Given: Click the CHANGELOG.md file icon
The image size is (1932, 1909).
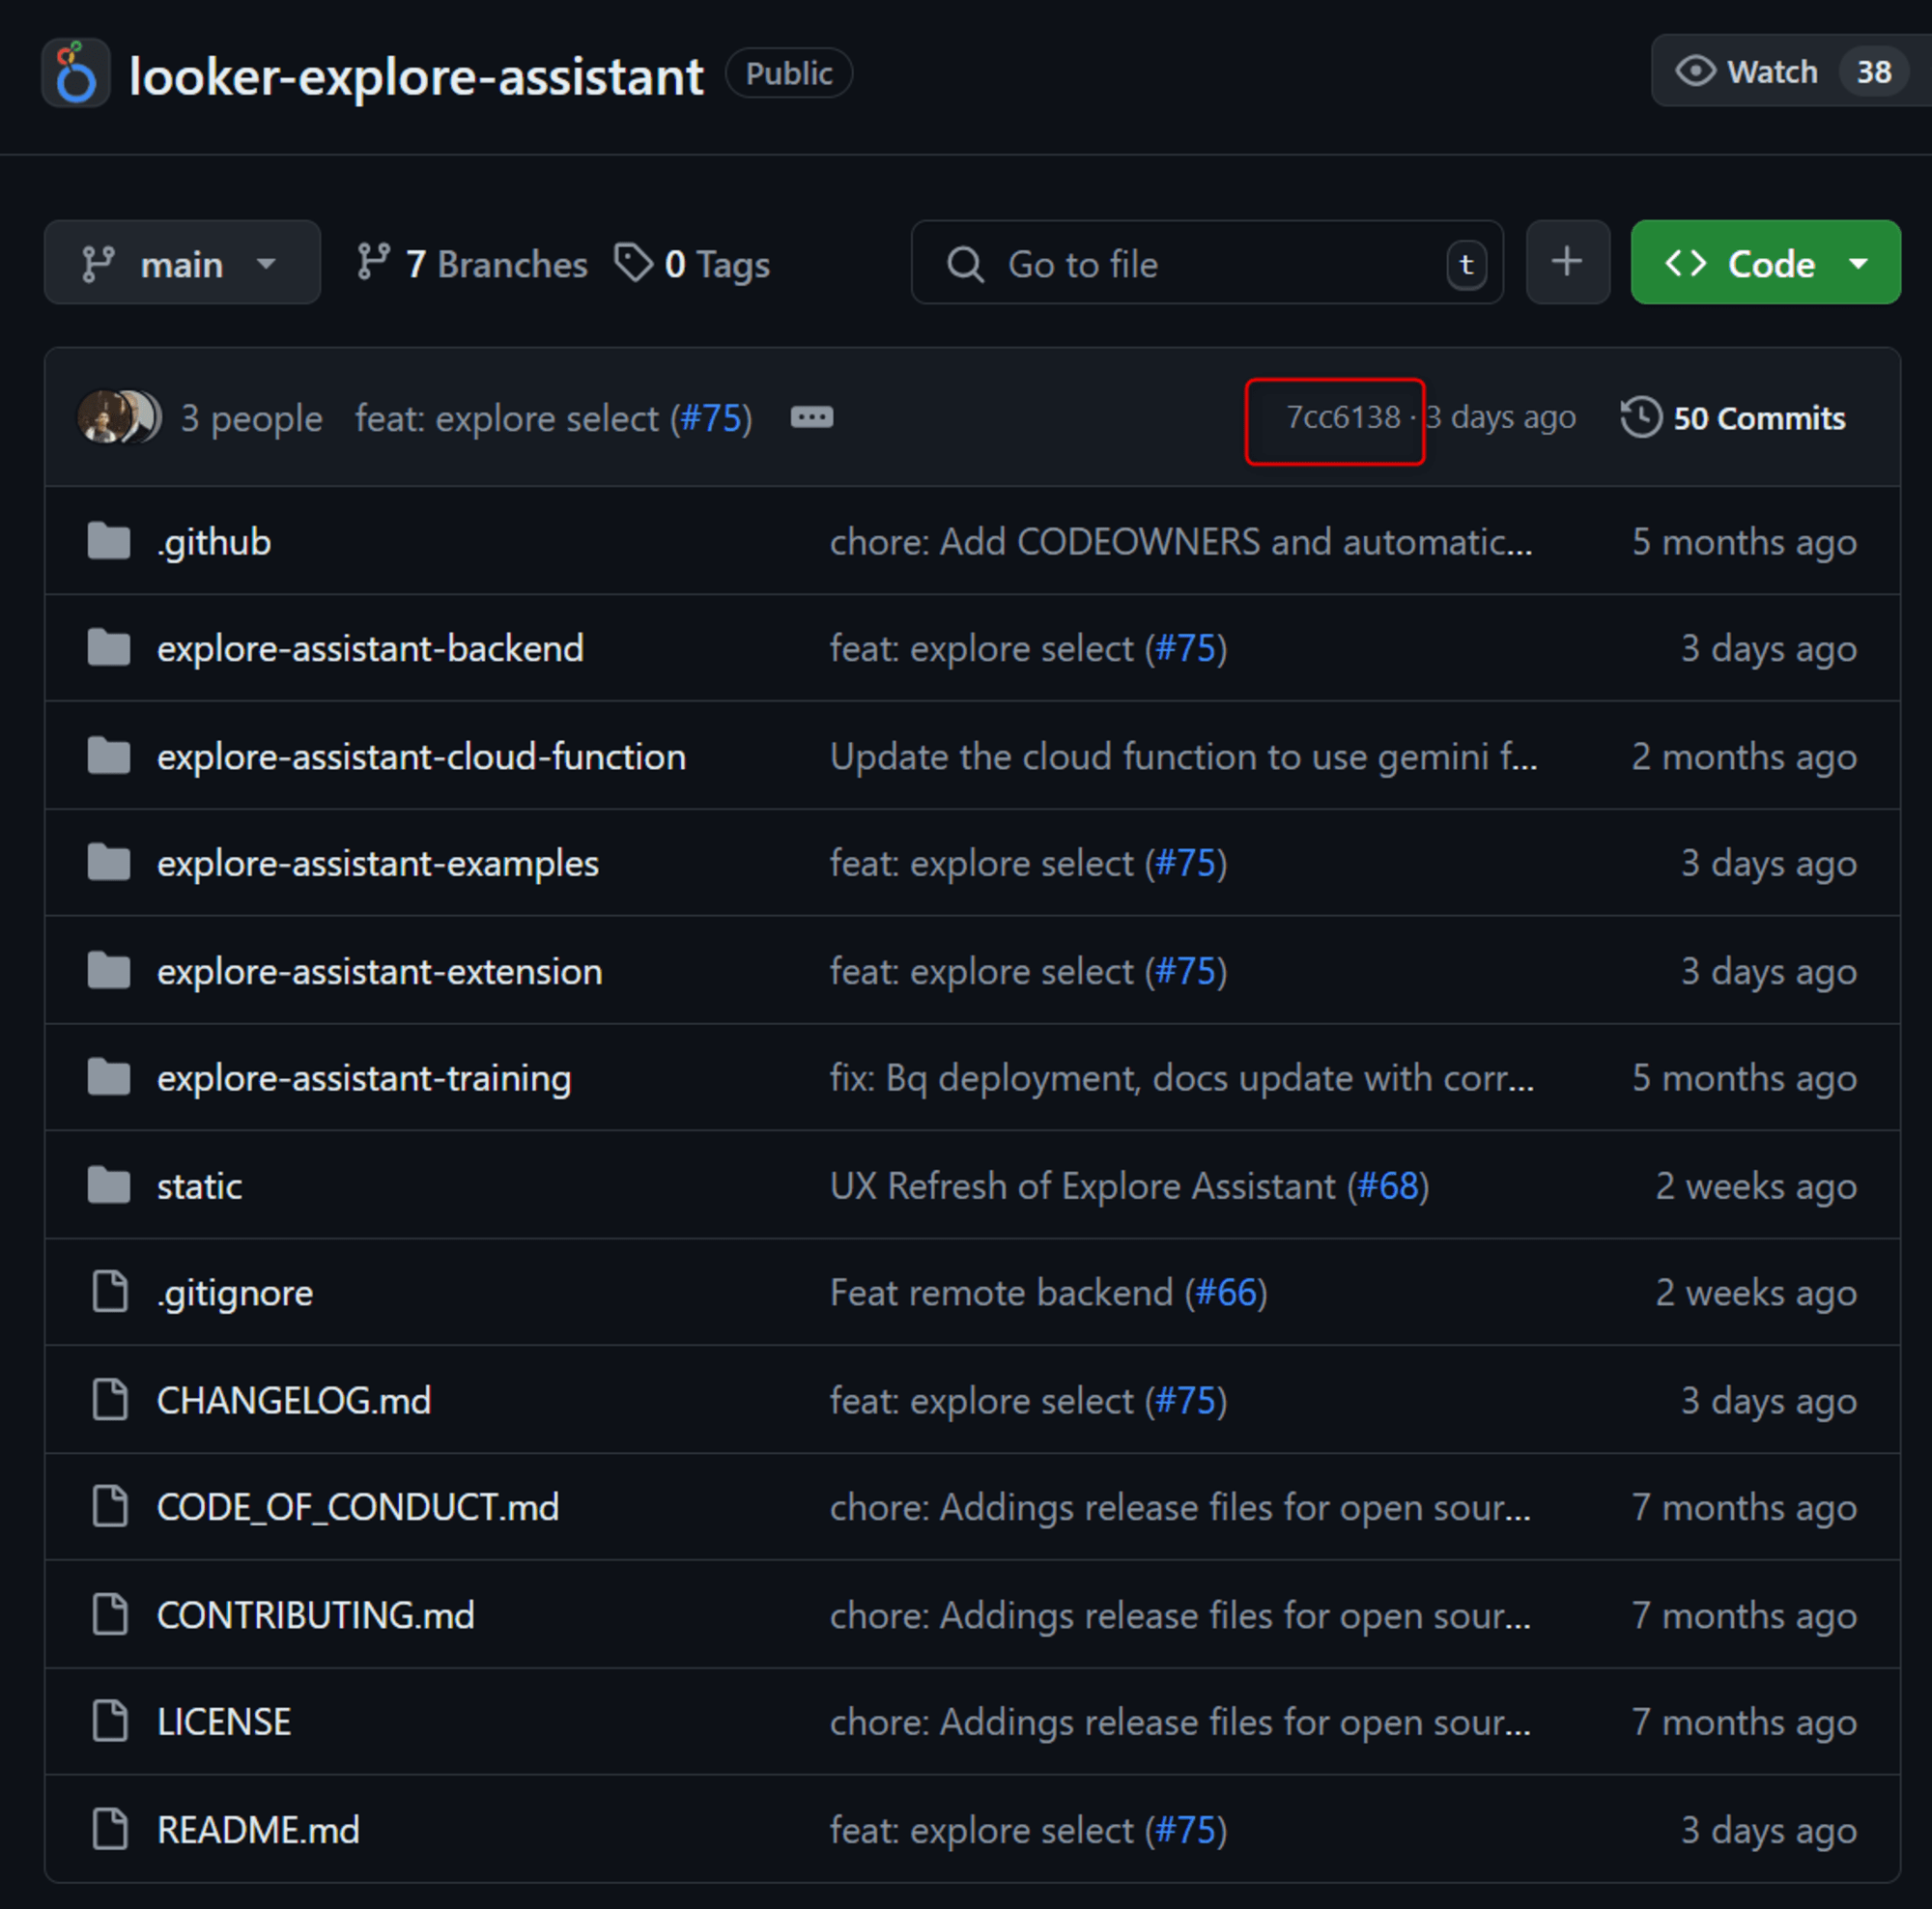Looking at the screenshot, I should 109,1399.
